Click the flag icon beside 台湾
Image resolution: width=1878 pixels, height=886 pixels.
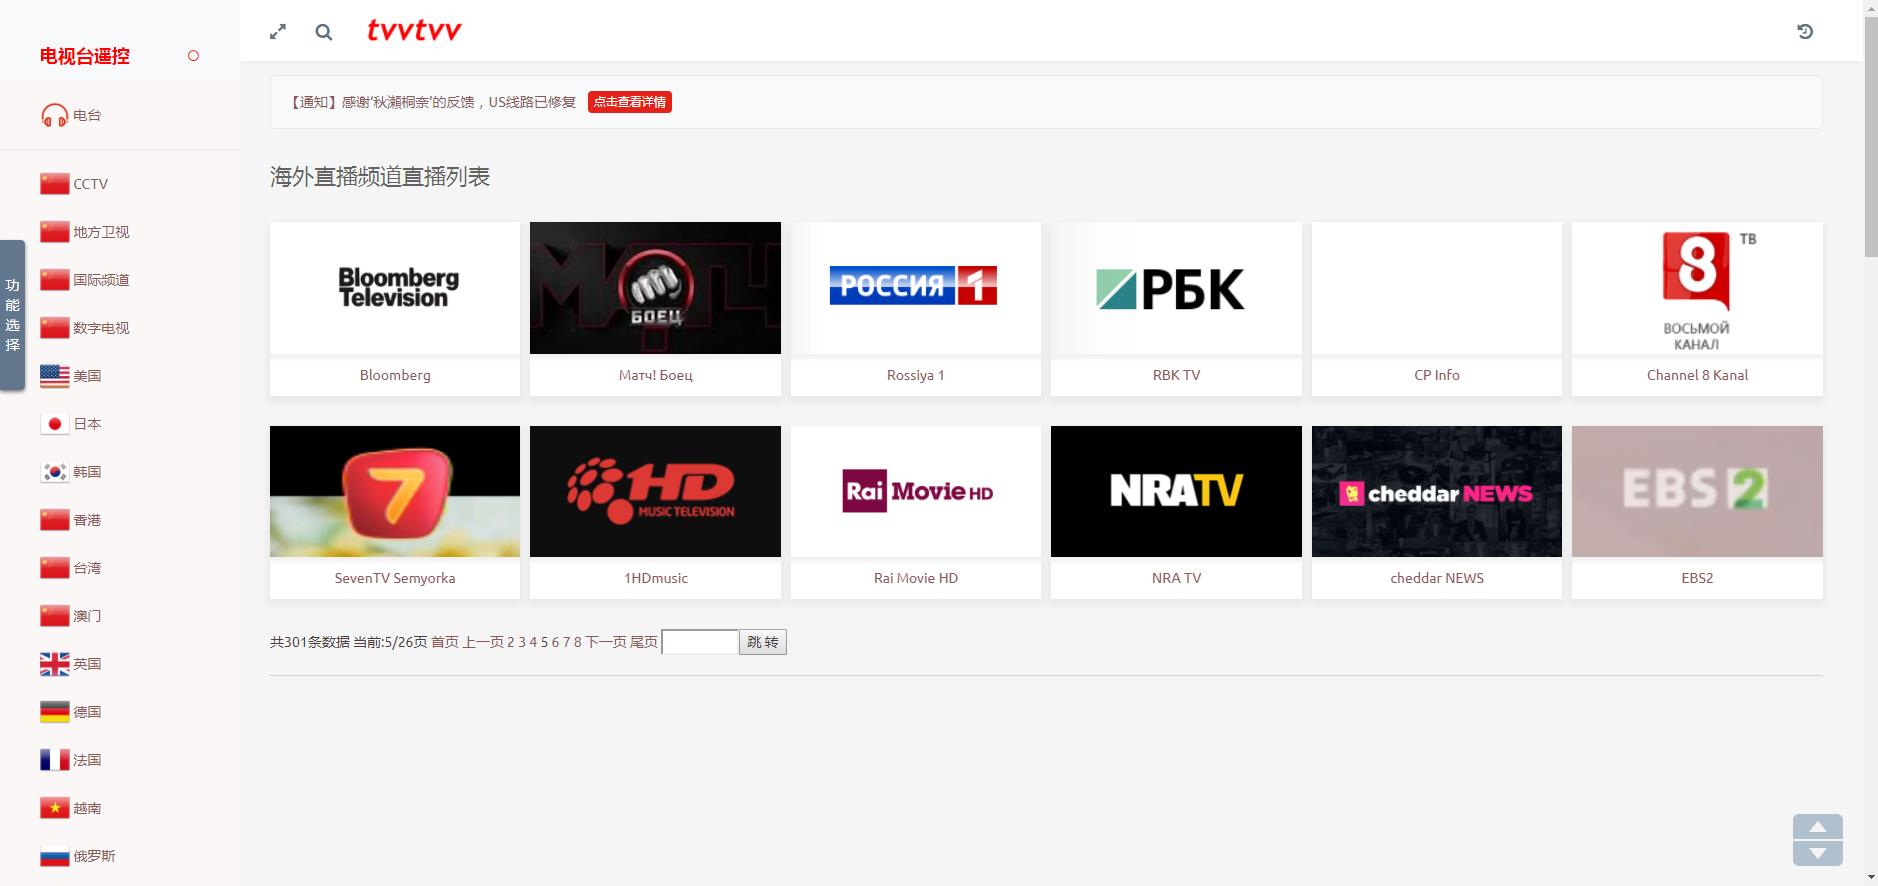point(54,568)
